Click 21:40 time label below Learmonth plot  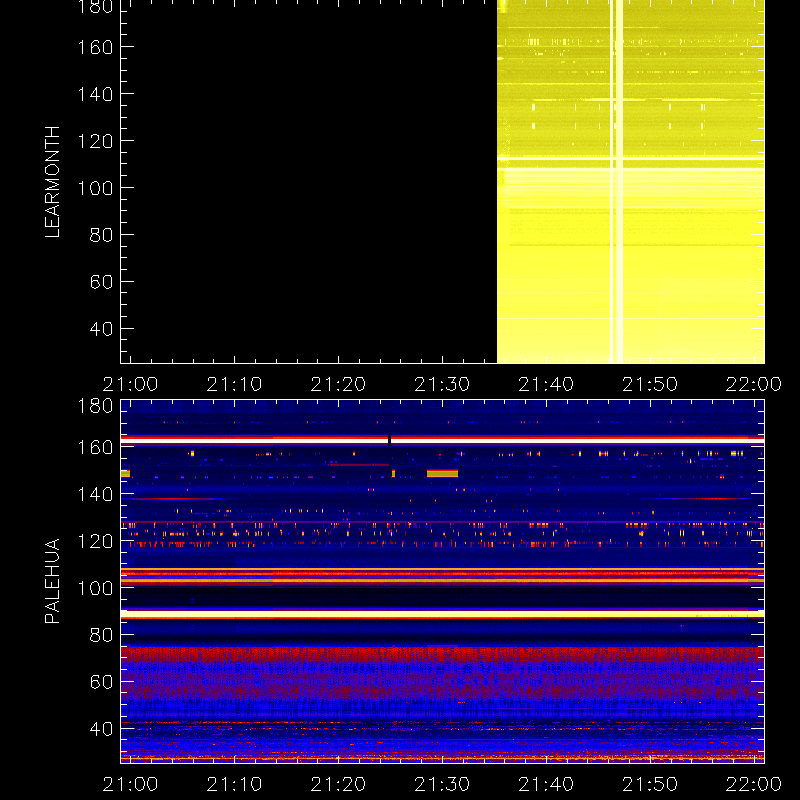(546, 384)
